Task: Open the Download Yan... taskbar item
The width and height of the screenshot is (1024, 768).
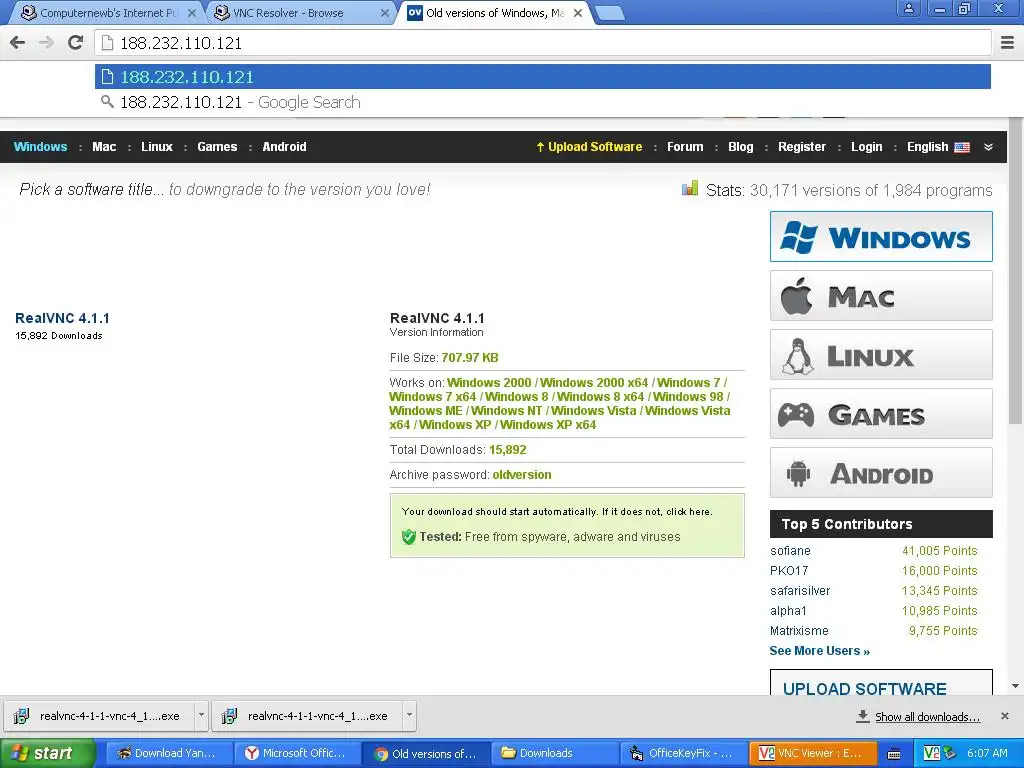Action: 167,754
